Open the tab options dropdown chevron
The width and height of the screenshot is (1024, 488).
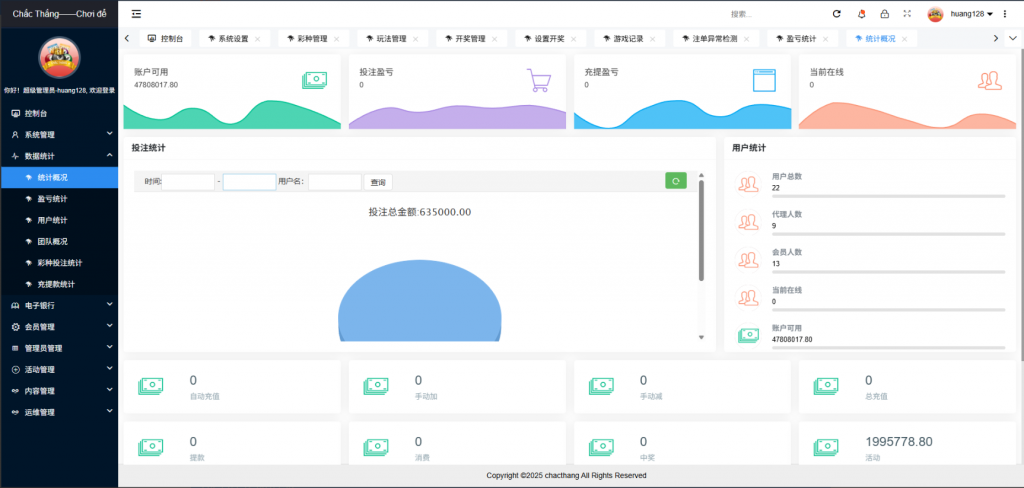(1013, 38)
